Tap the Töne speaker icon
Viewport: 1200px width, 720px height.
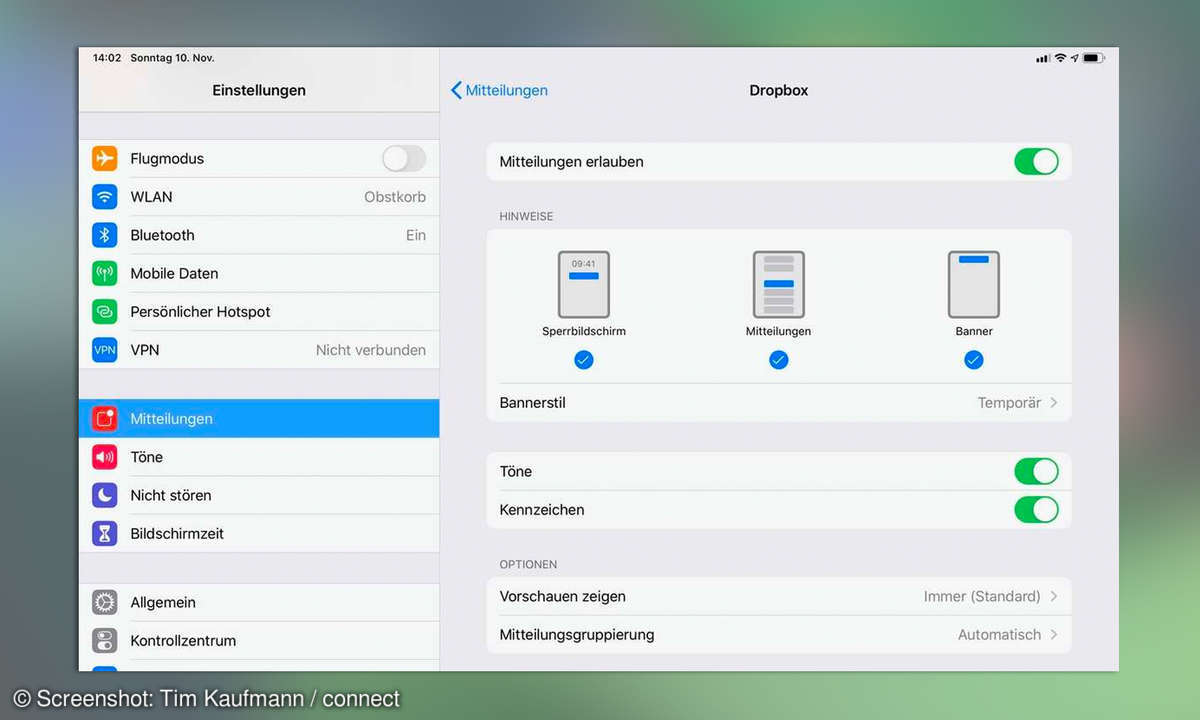coord(105,457)
